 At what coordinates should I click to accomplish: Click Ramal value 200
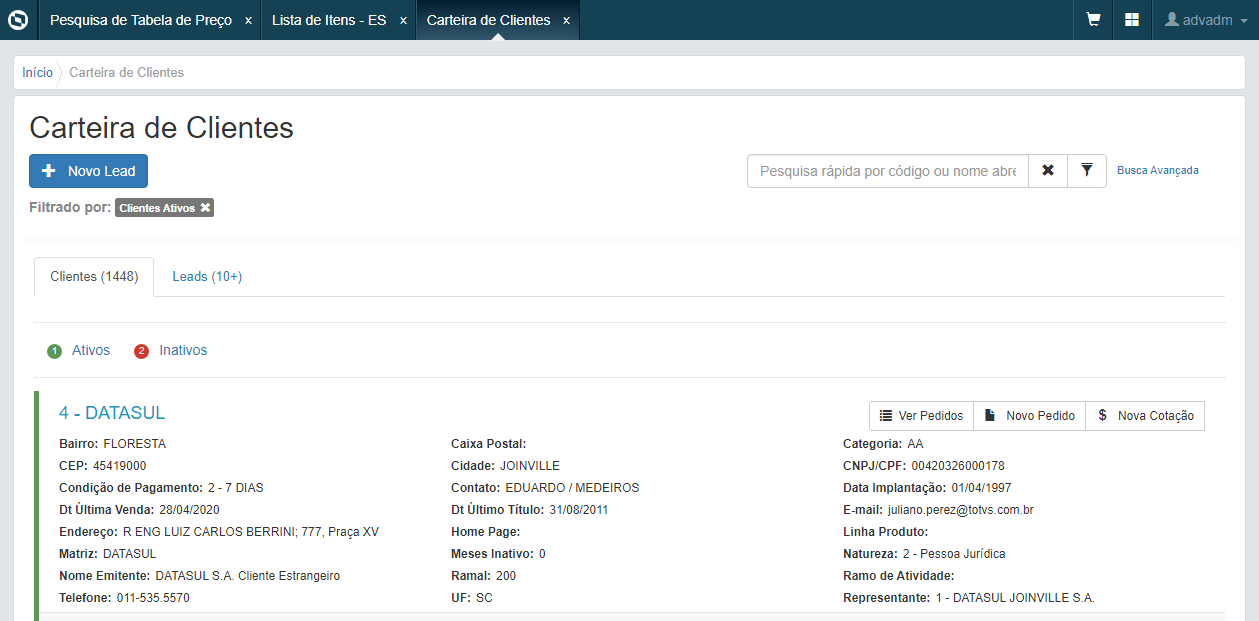pos(506,576)
